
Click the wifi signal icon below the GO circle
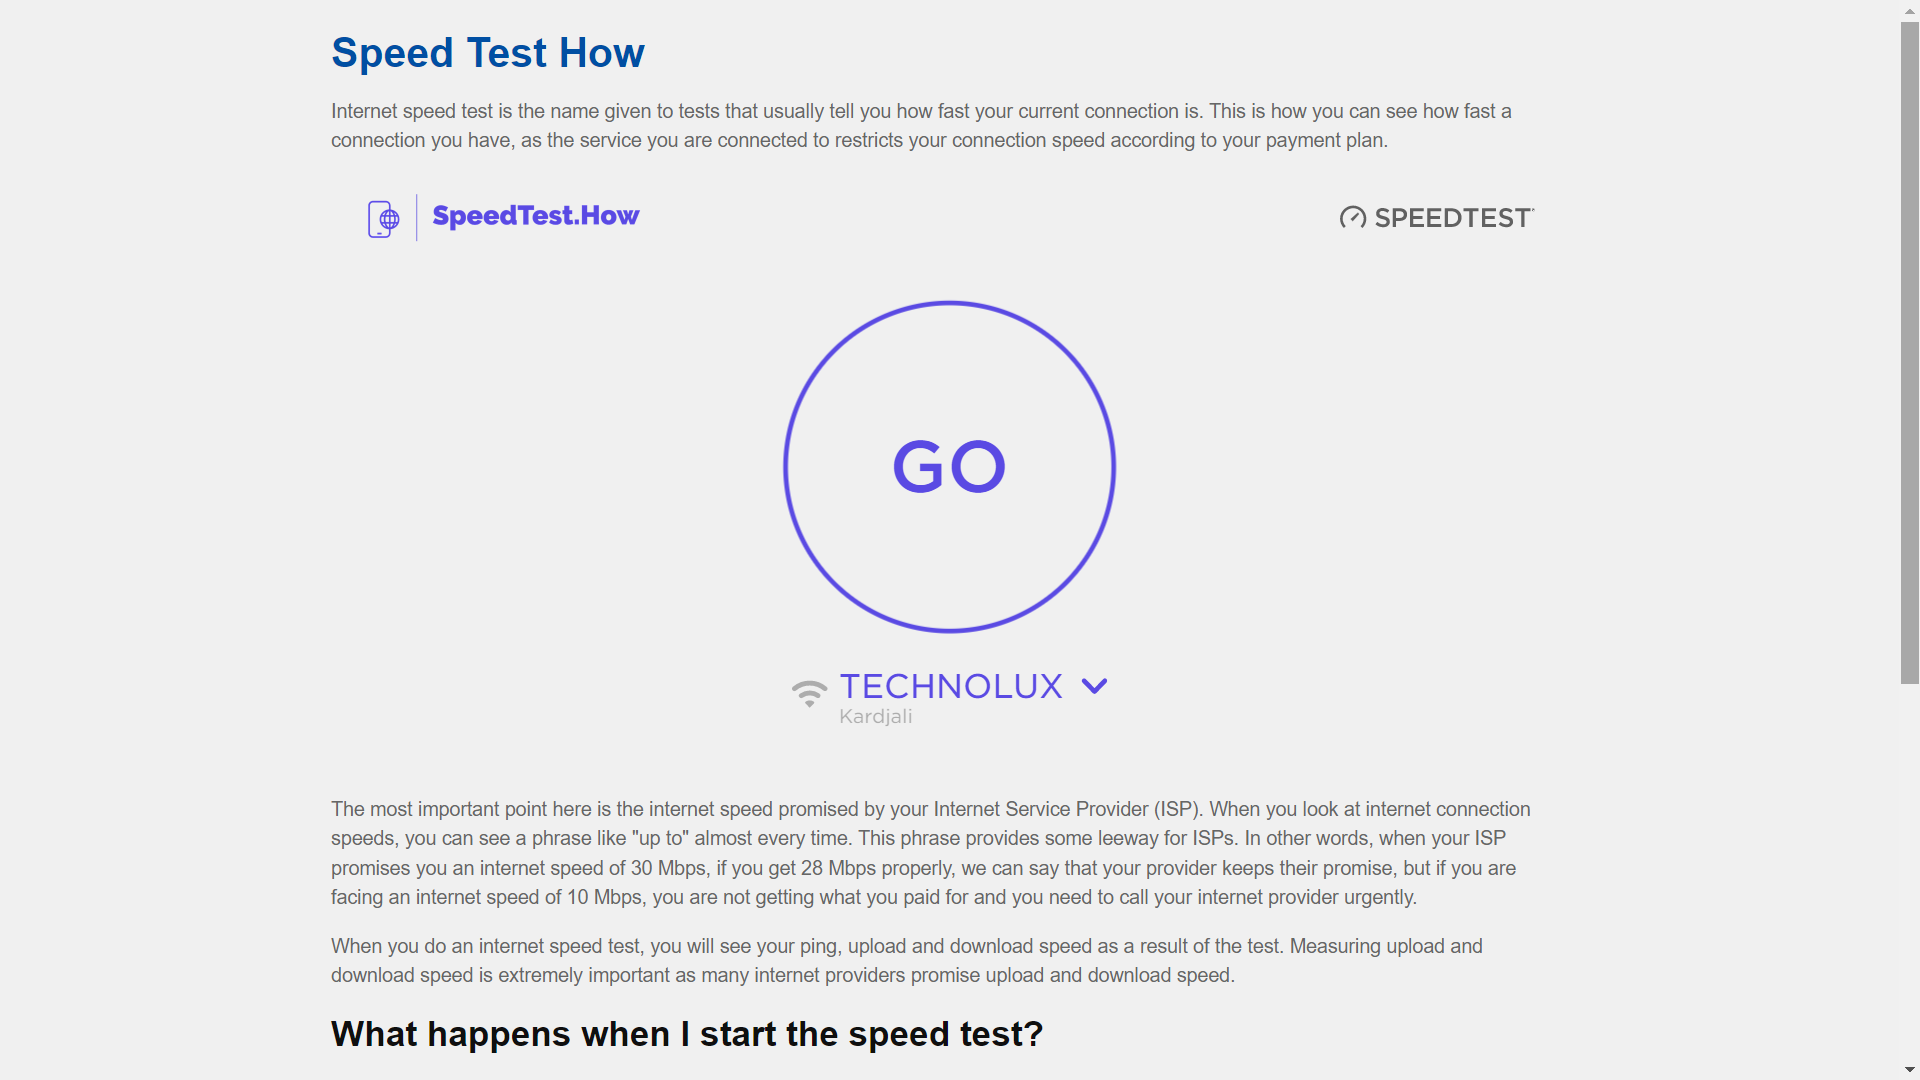(808, 692)
